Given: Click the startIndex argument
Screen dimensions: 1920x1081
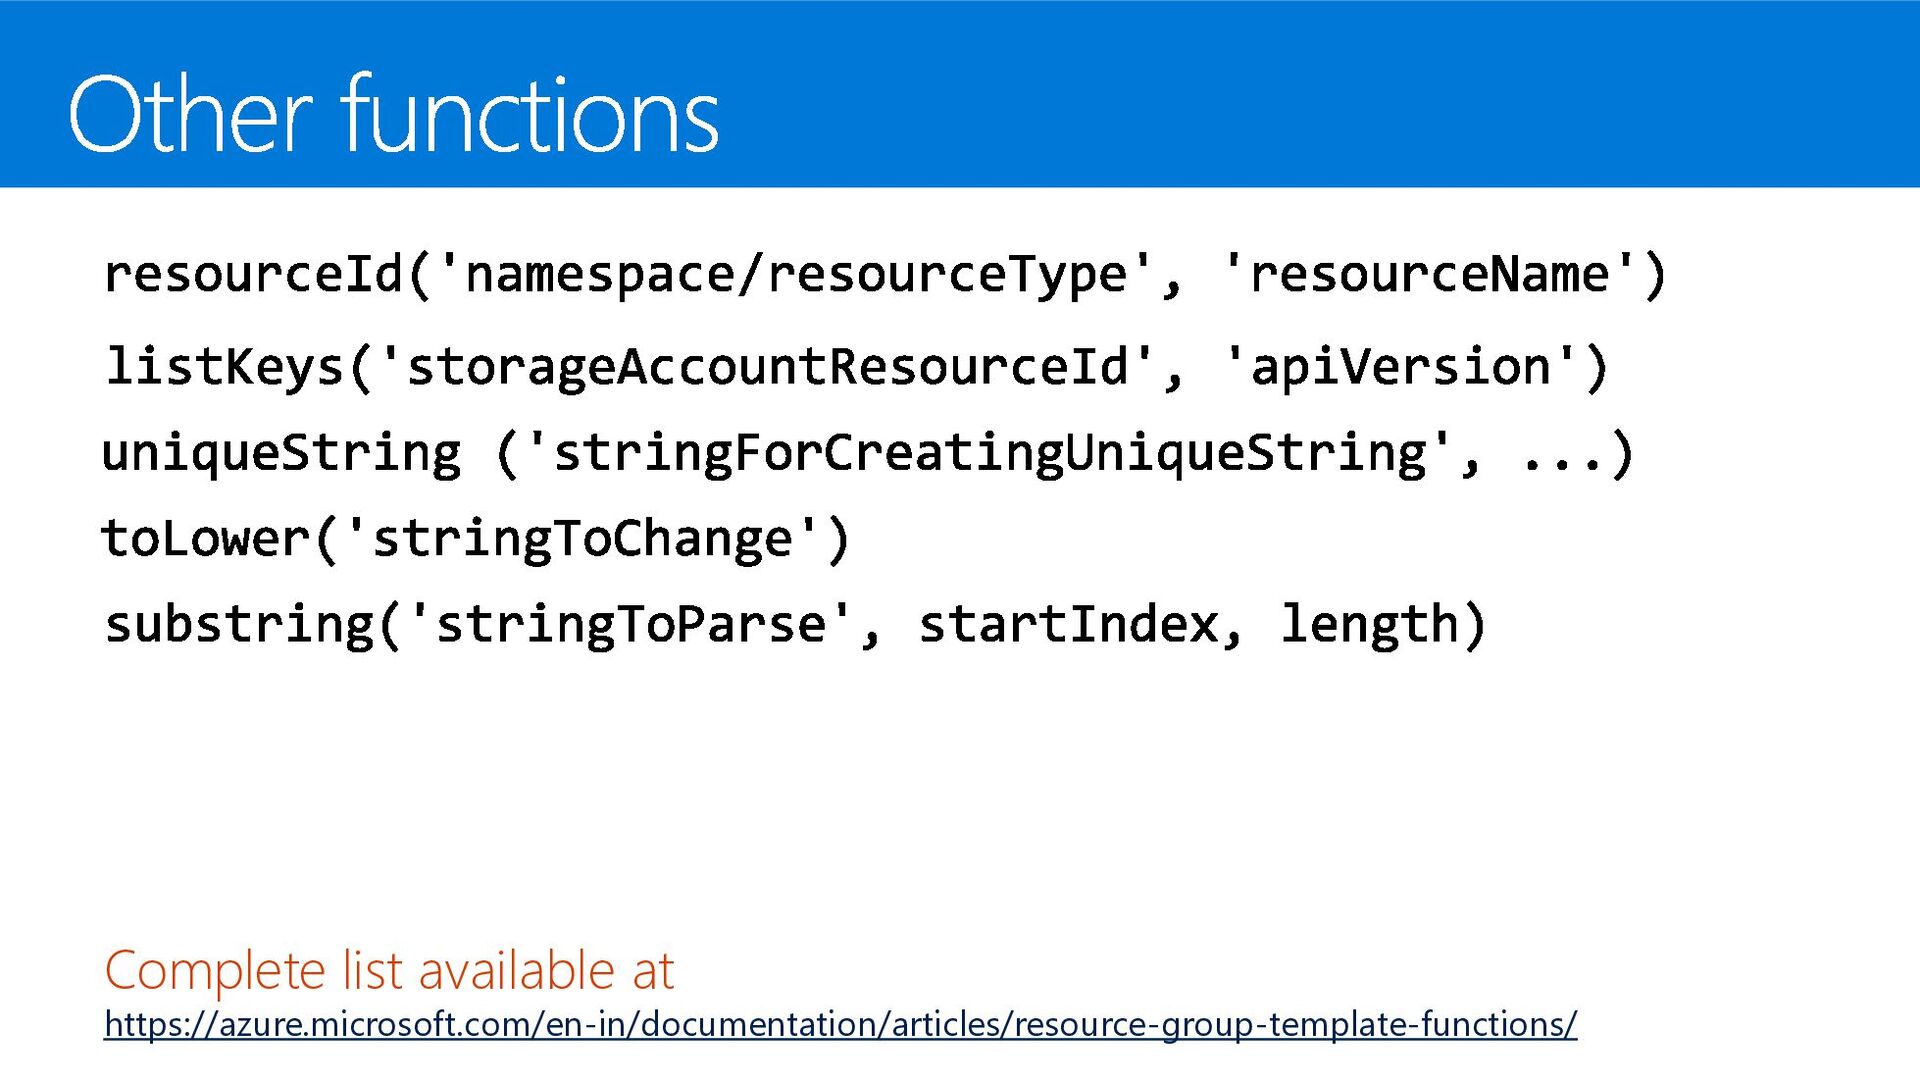Looking at the screenshot, I should coord(1069,624).
